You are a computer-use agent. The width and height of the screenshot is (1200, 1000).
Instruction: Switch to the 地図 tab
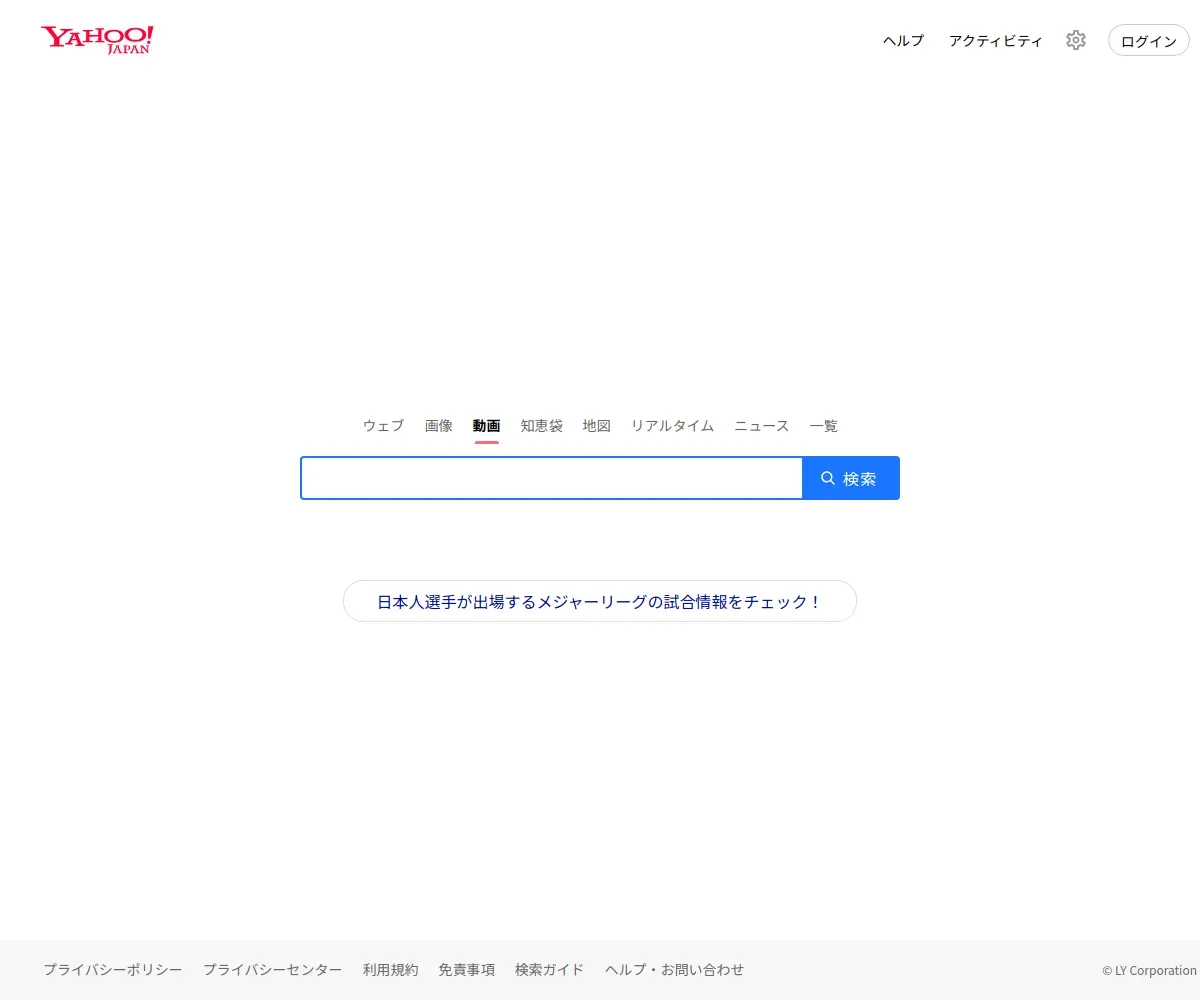pyautogui.click(x=597, y=426)
